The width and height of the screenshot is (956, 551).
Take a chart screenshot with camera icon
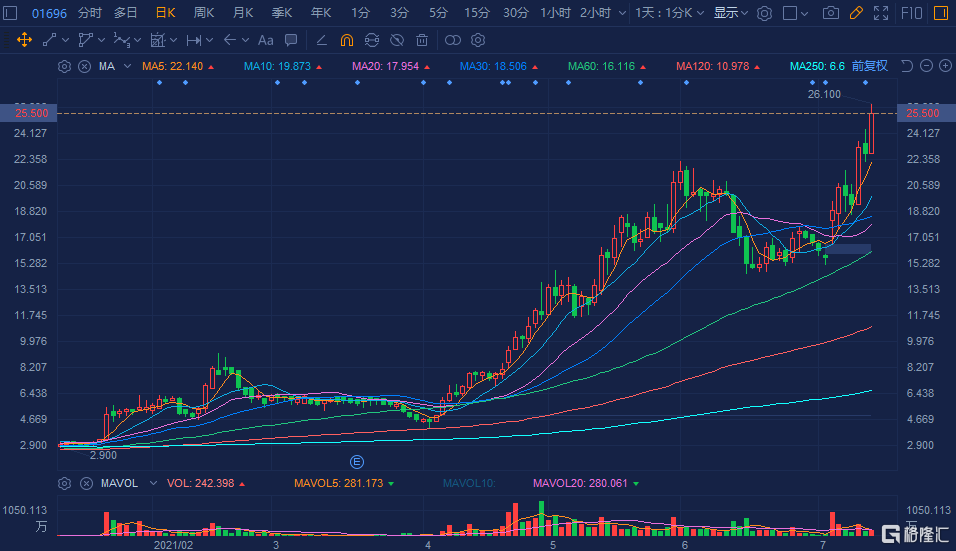click(830, 13)
